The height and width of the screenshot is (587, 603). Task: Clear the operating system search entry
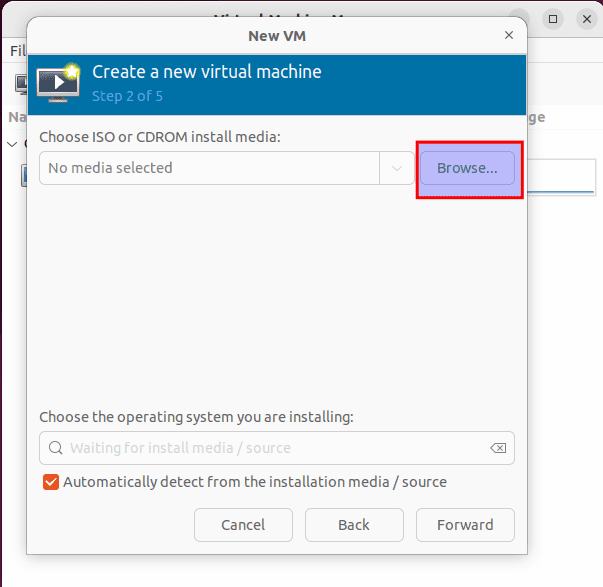(x=498, y=448)
